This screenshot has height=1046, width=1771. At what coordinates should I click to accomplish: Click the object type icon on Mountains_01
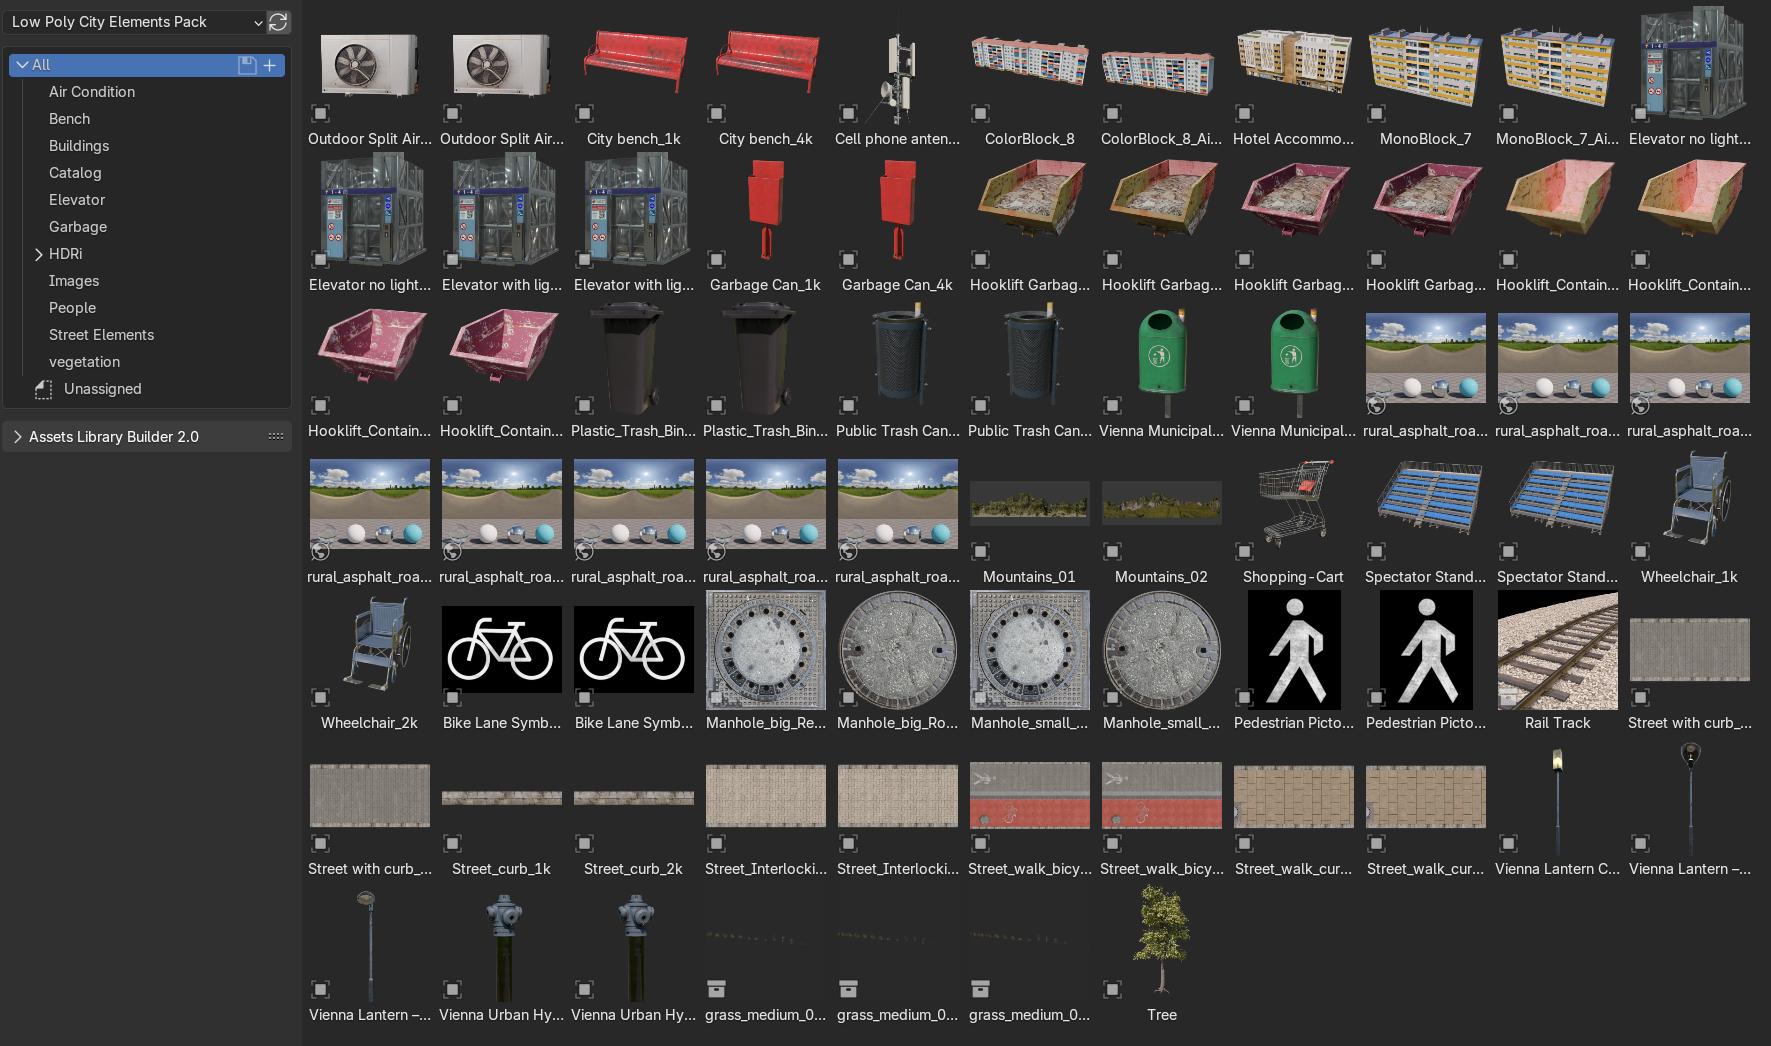pos(980,552)
